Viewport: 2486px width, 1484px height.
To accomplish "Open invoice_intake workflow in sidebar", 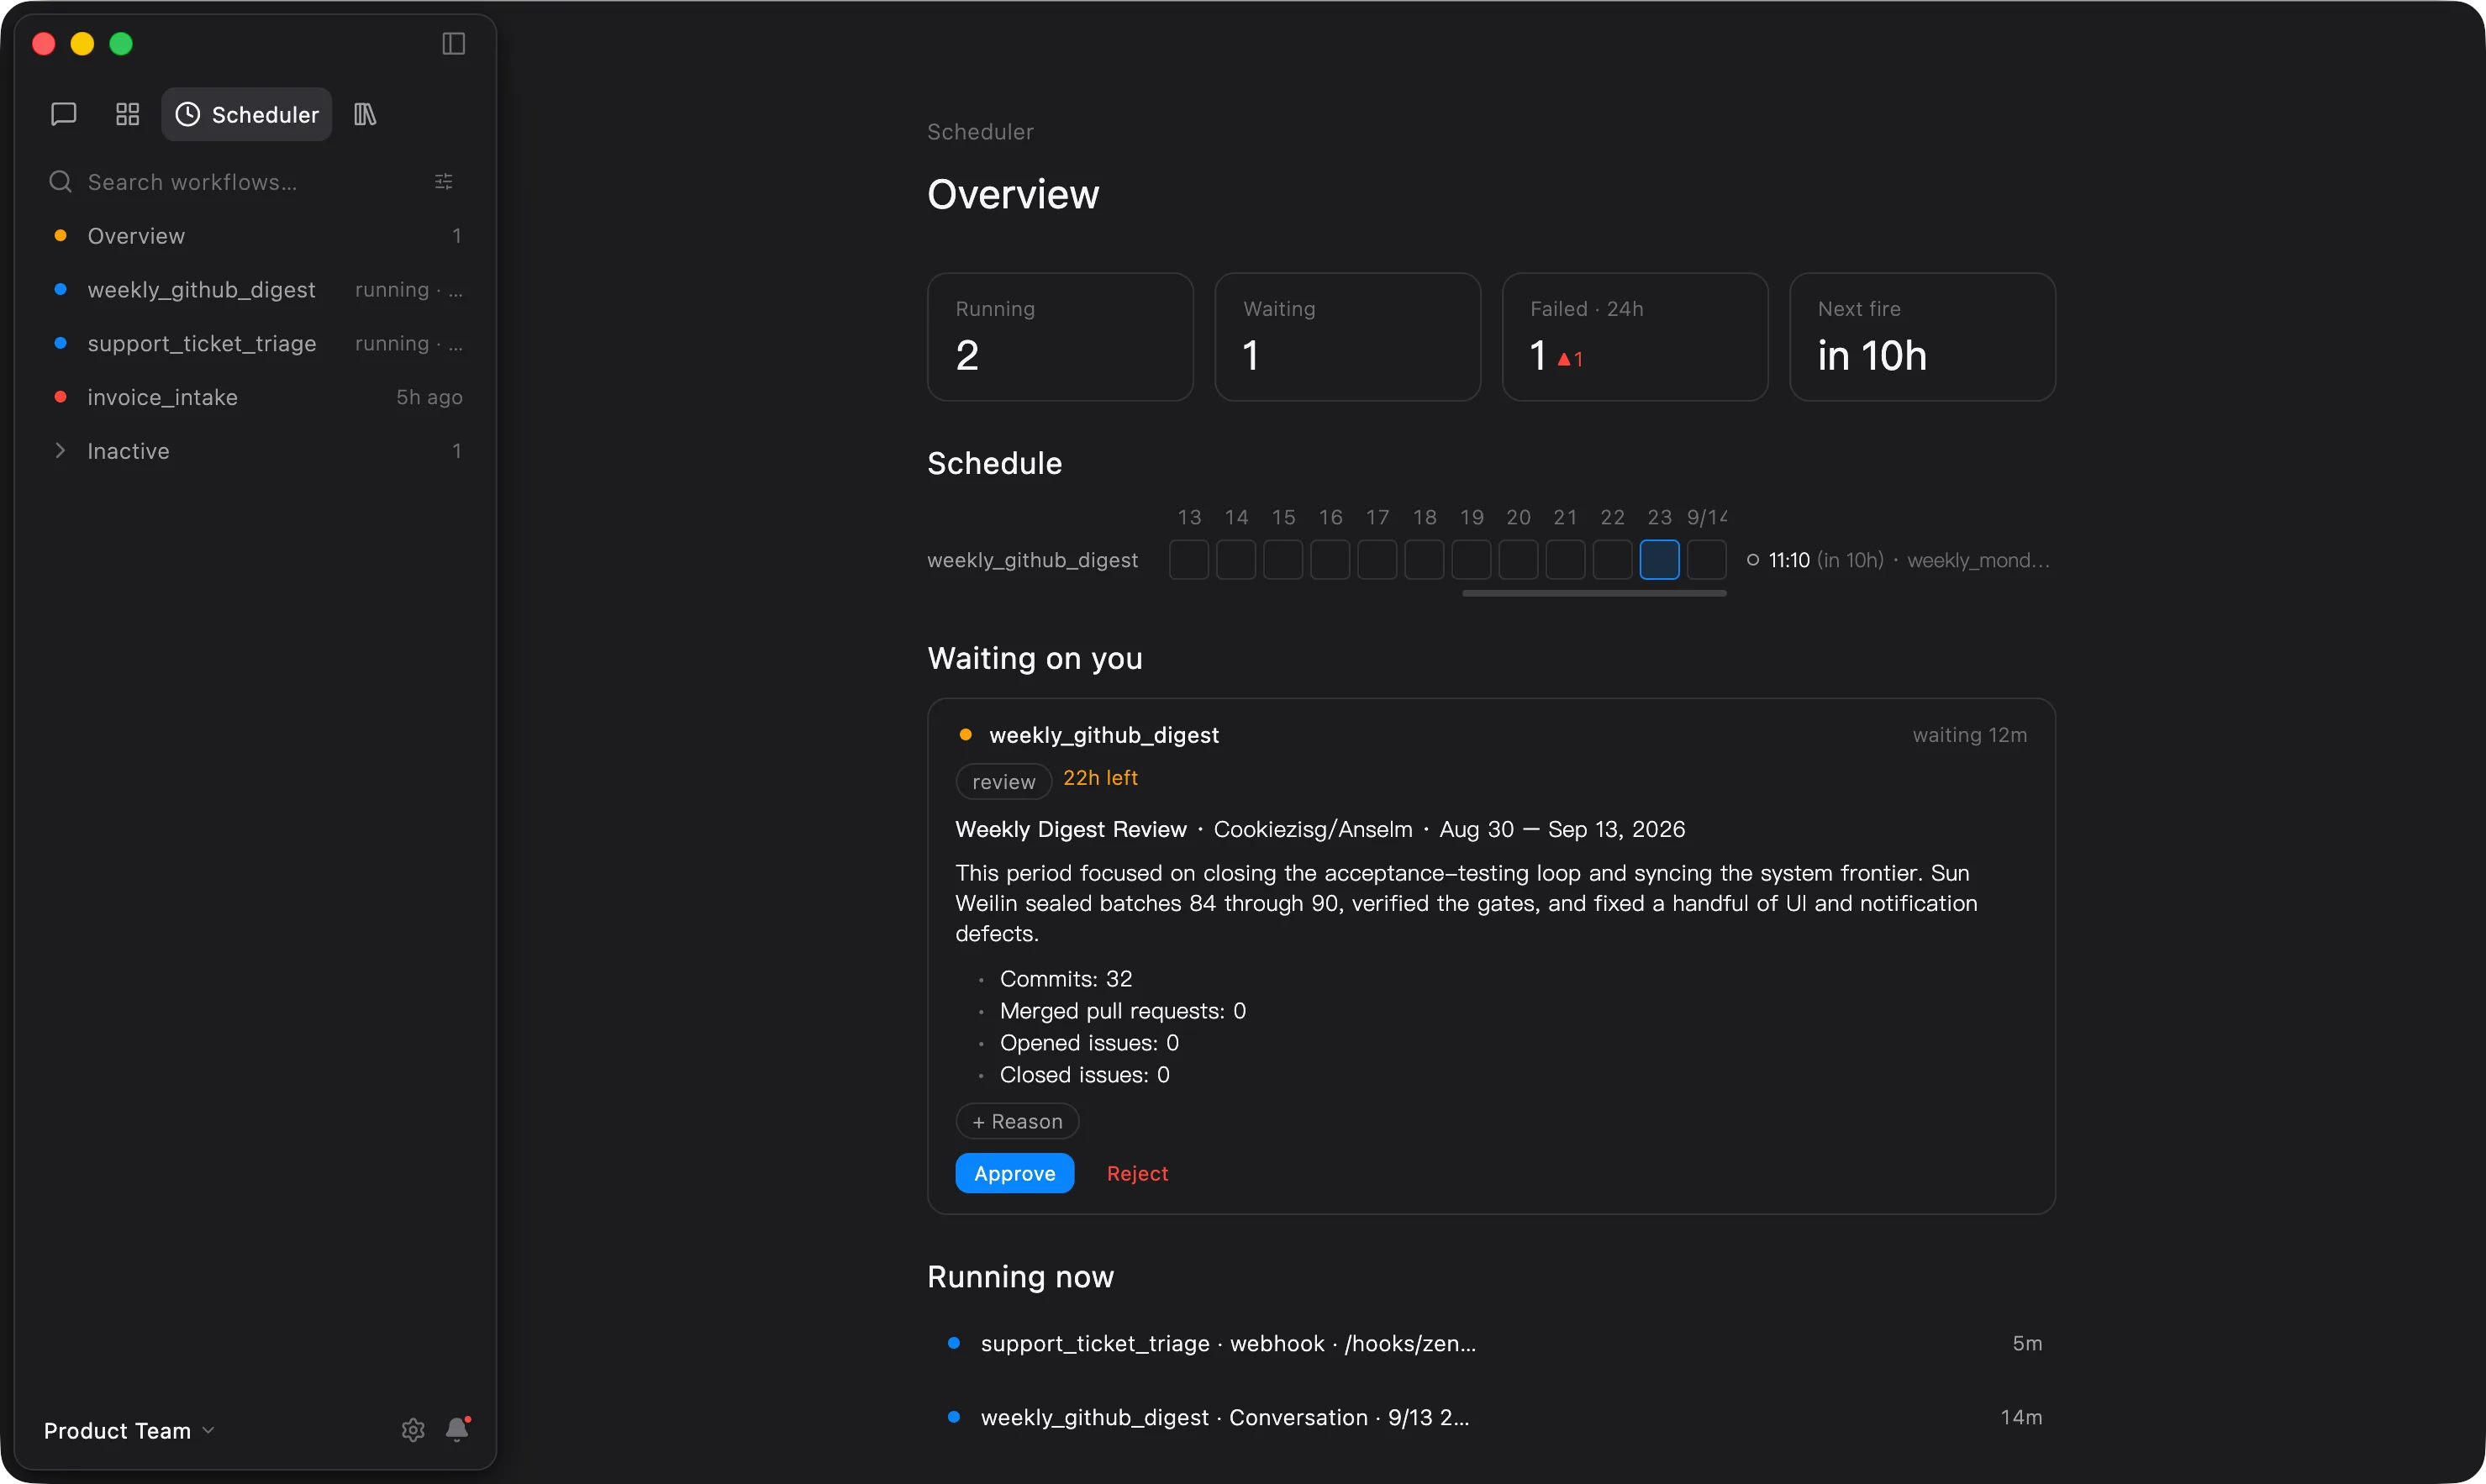I will pyautogui.click(x=256, y=397).
